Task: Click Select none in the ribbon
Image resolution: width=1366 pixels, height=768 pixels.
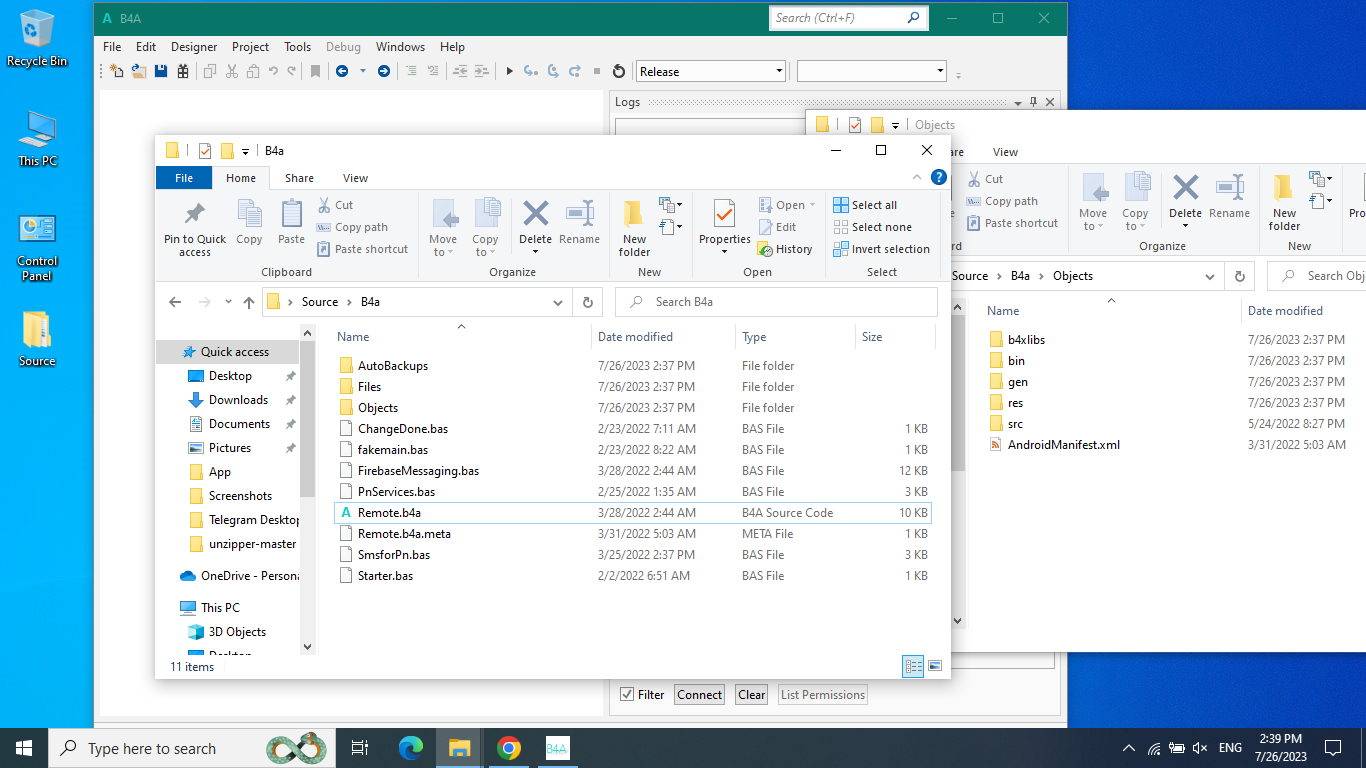Action: point(872,227)
